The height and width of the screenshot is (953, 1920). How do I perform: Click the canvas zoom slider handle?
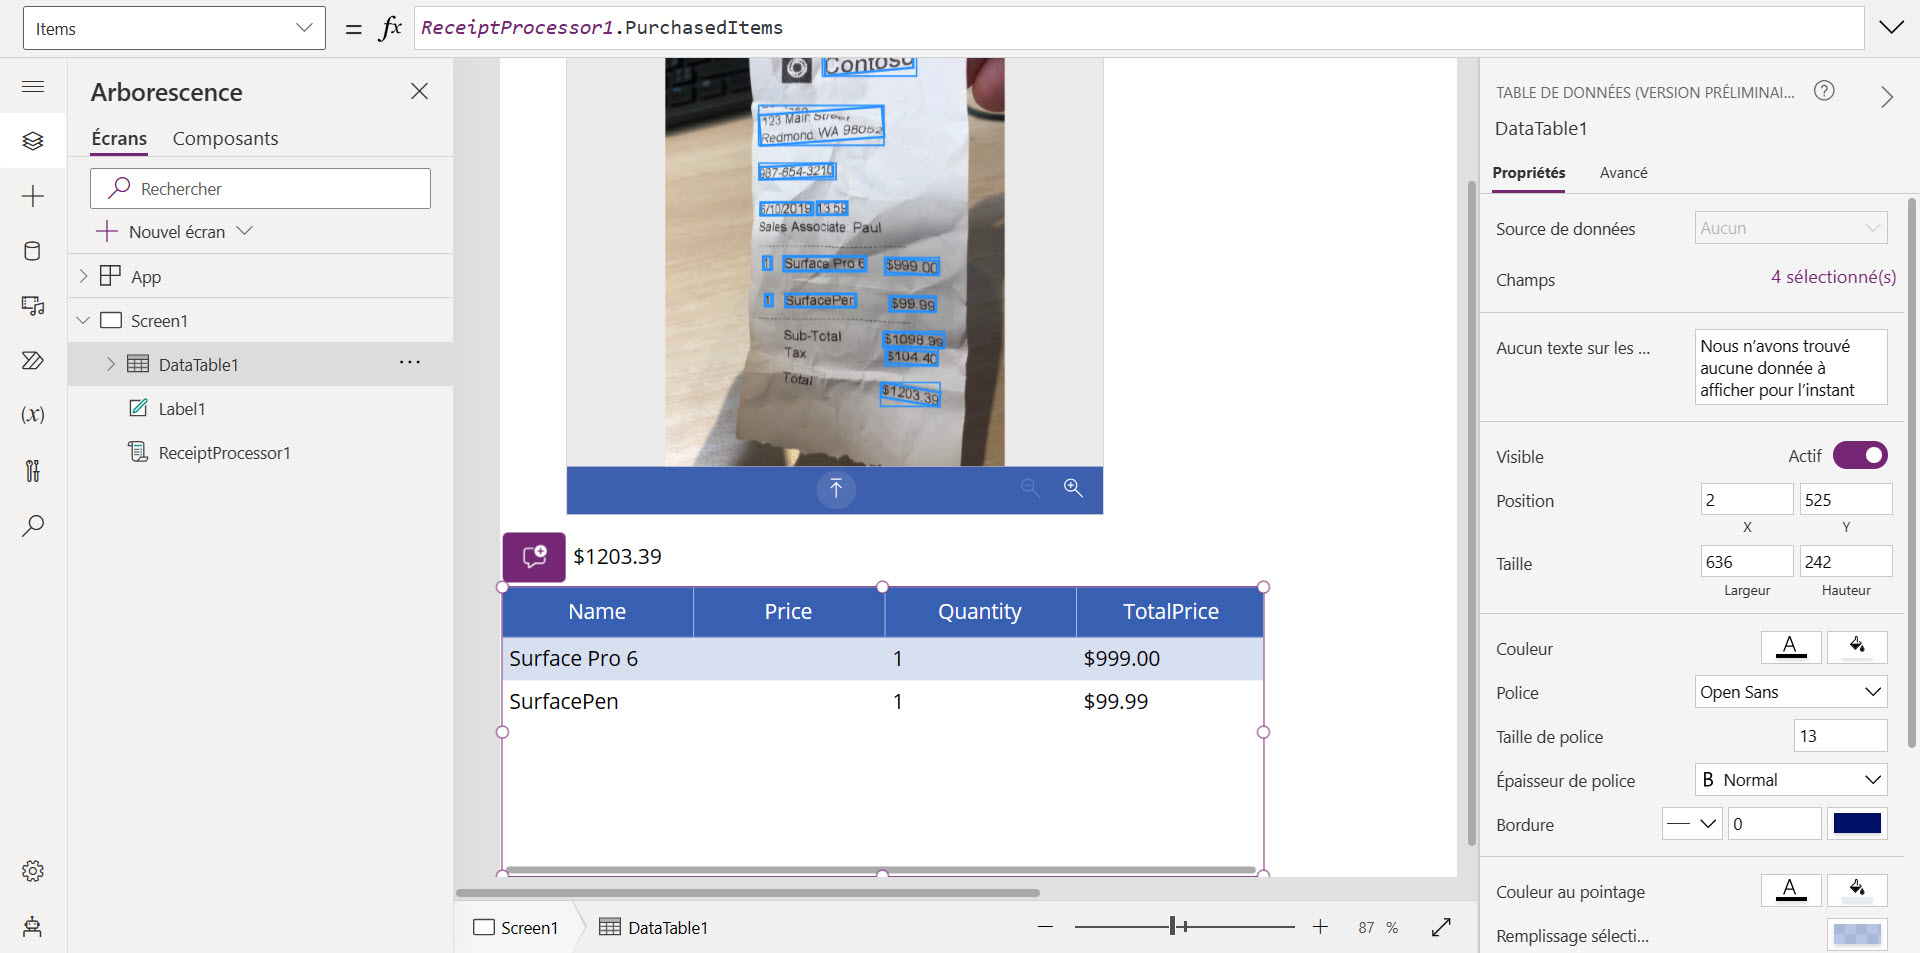click(x=1172, y=927)
